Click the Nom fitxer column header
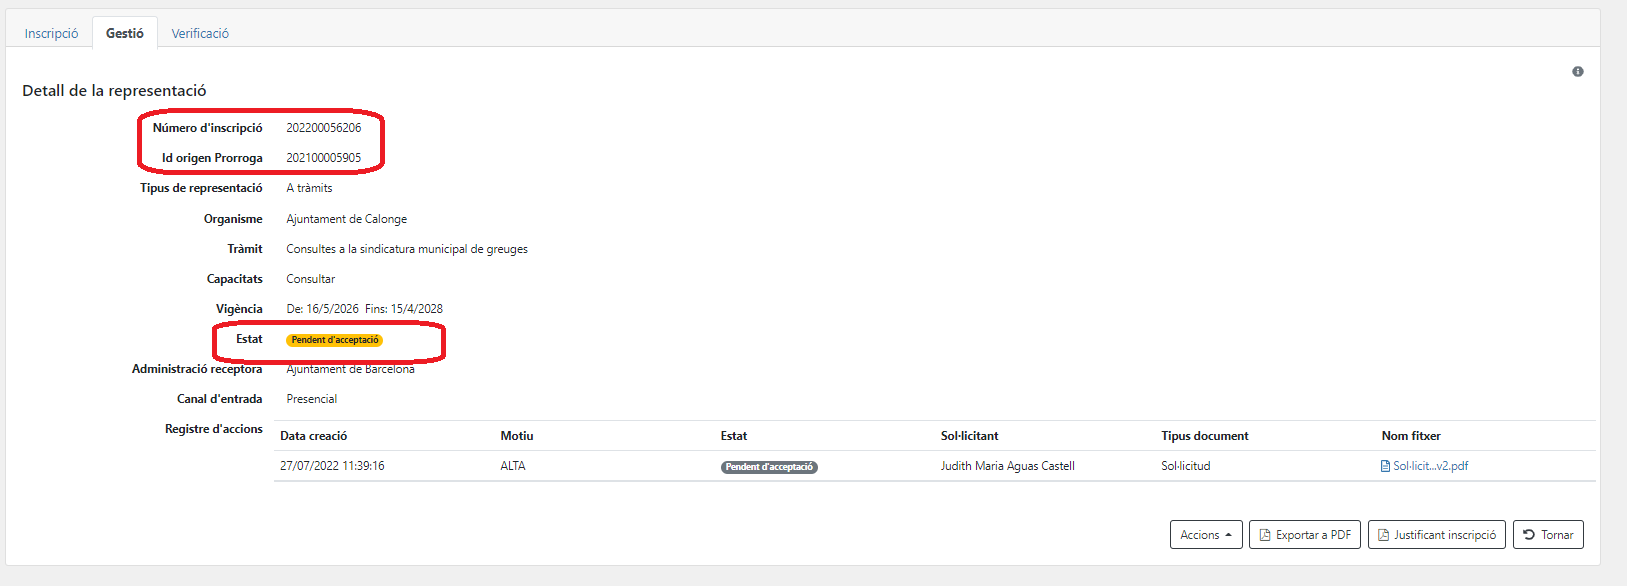This screenshot has width=1627, height=586. (x=1411, y=436)
